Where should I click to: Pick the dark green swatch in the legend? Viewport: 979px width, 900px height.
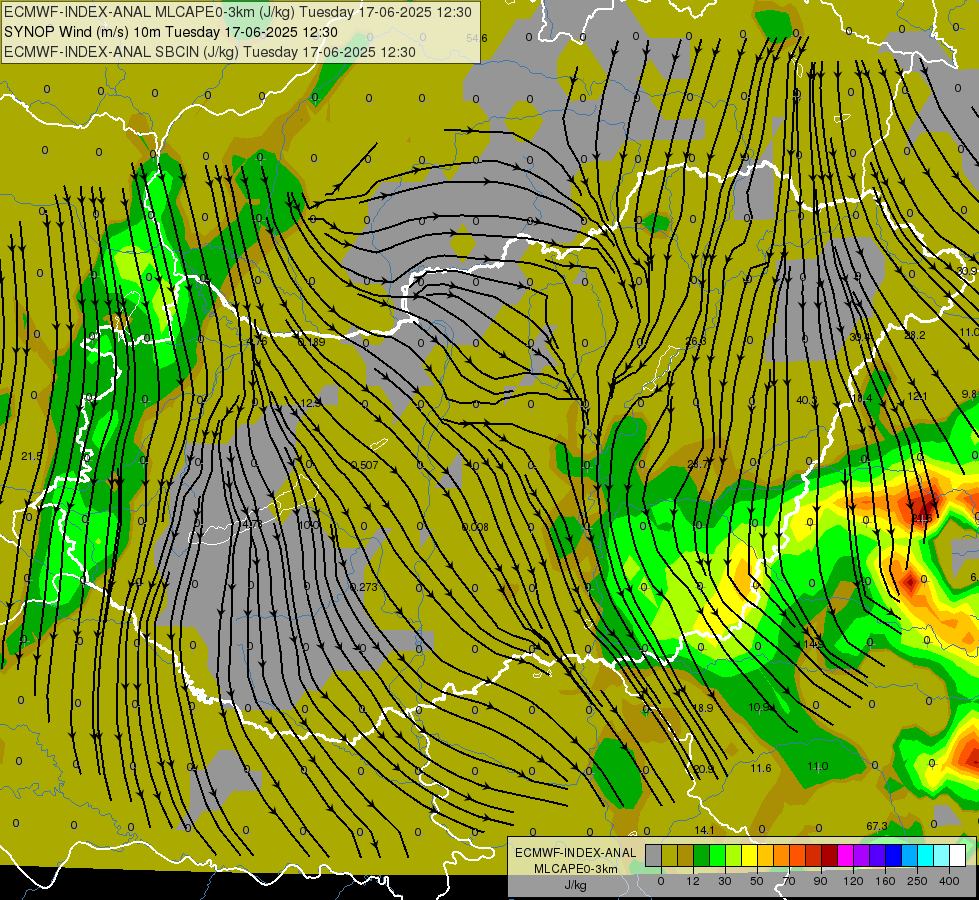click(702, 855)
